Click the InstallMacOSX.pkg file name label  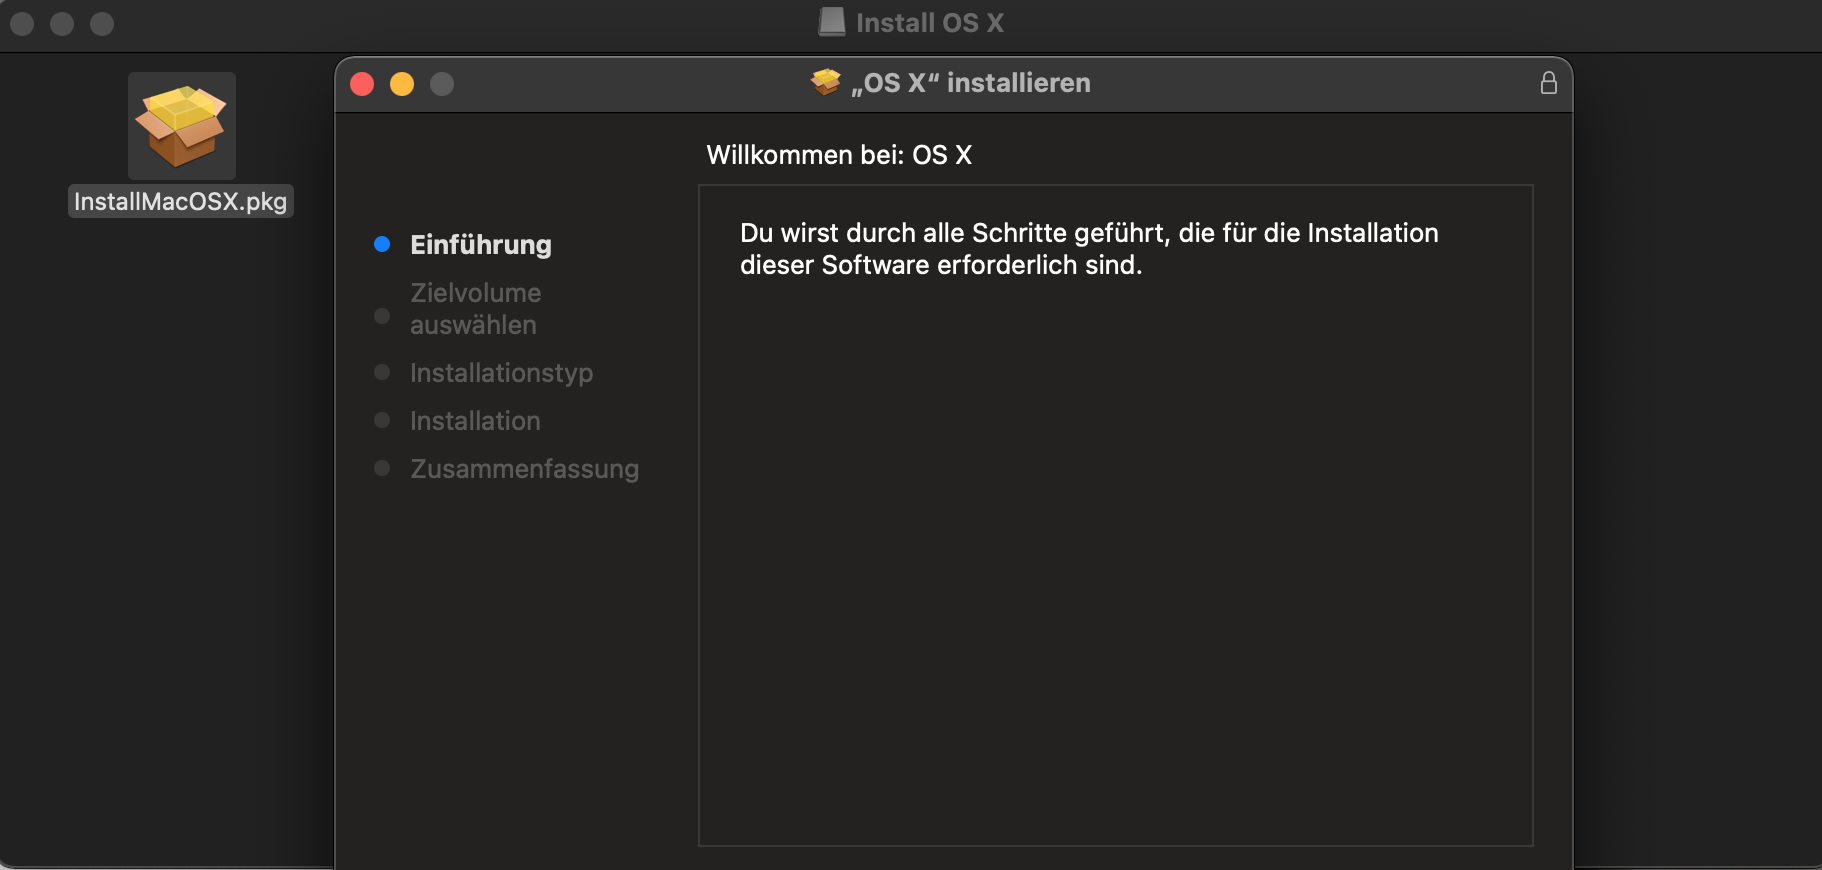(x=180, y=202)
